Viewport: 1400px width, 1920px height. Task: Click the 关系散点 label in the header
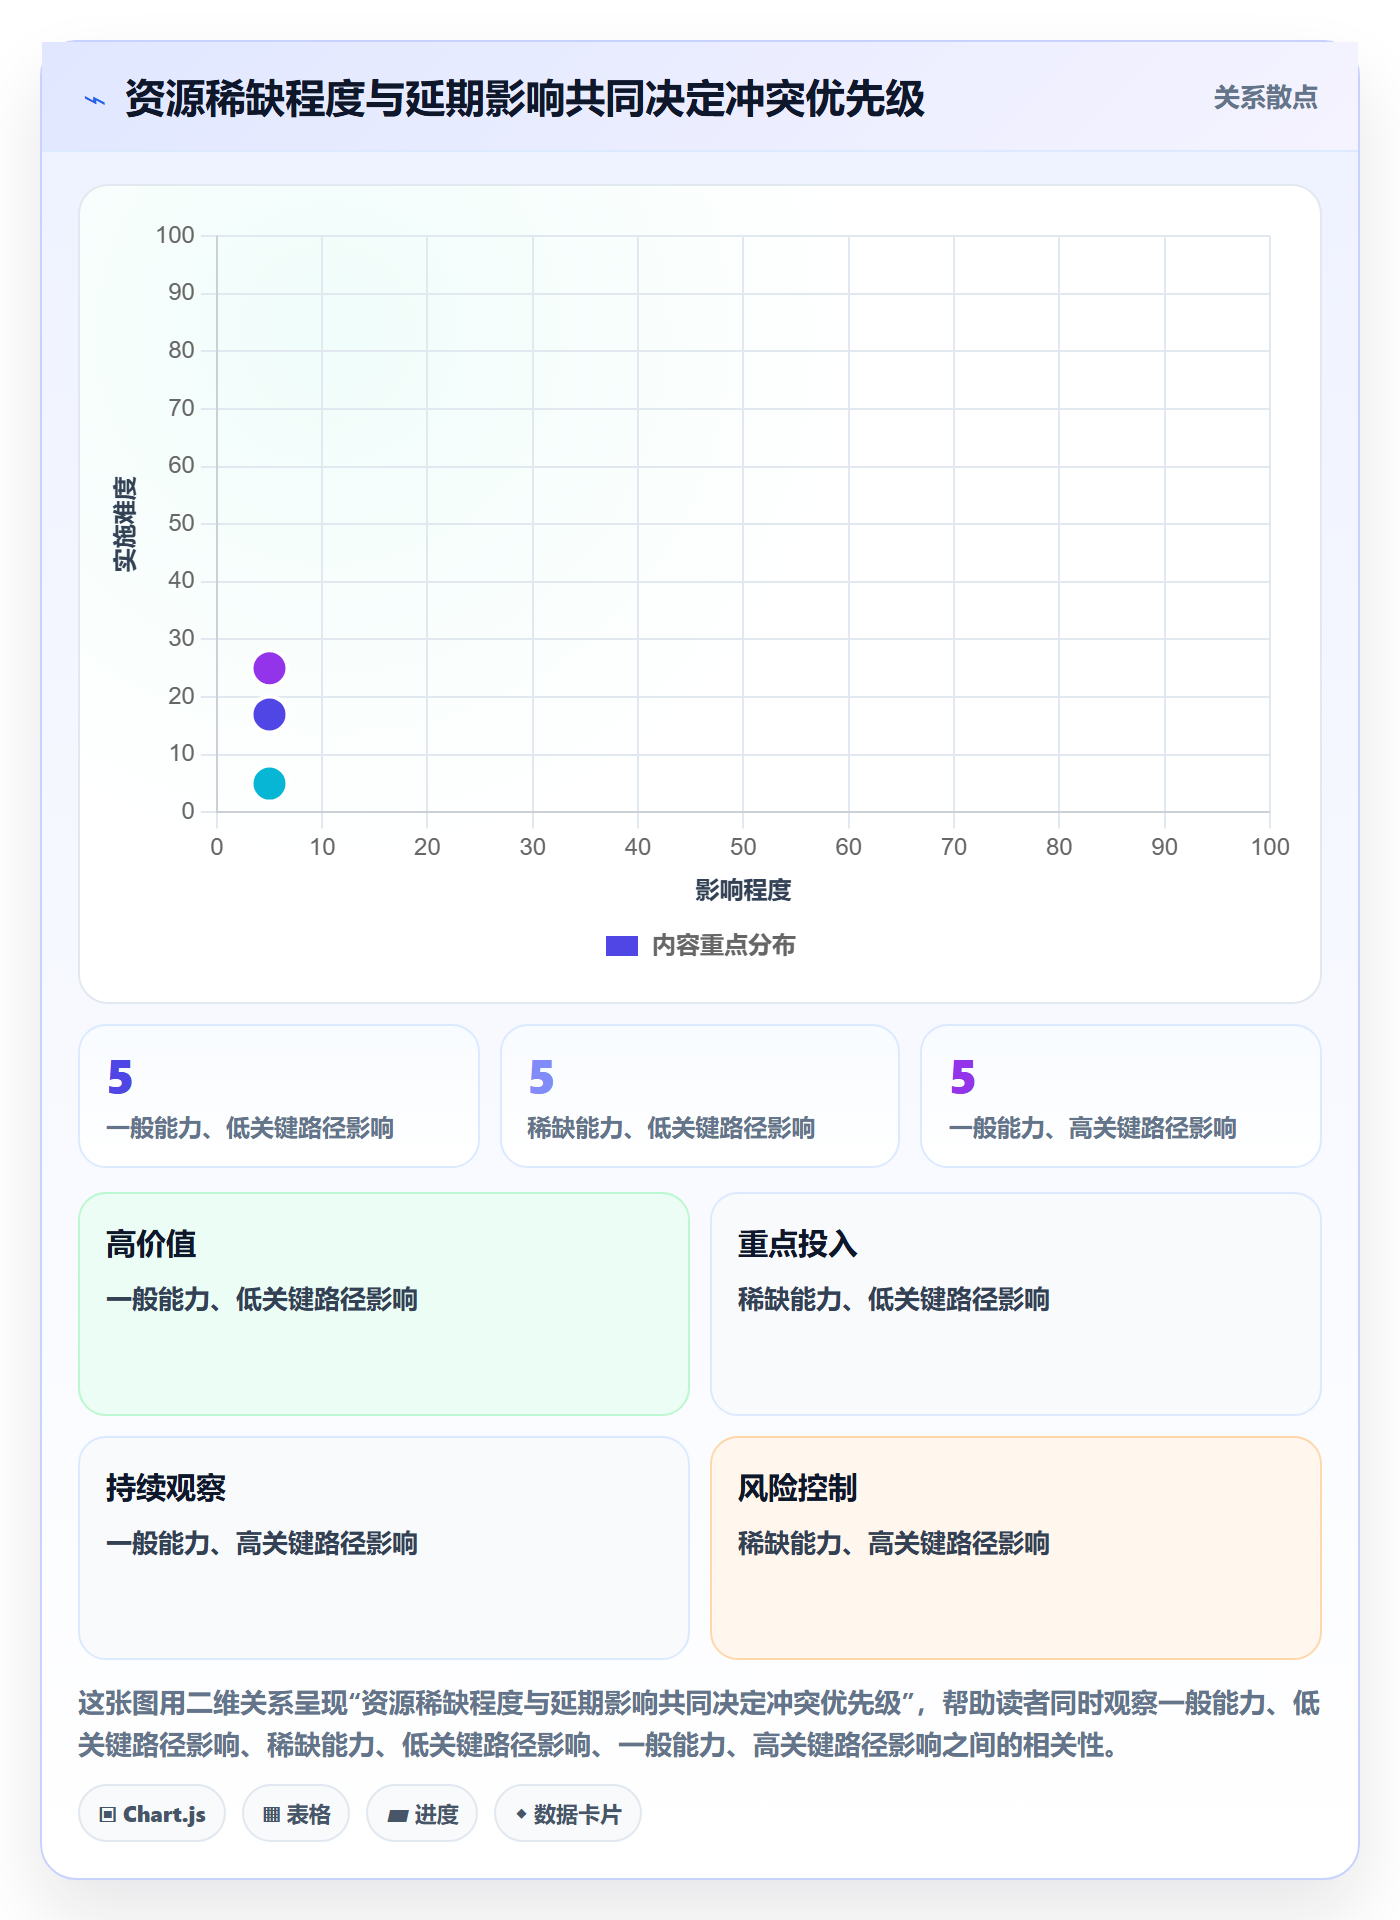point(1265,98)
